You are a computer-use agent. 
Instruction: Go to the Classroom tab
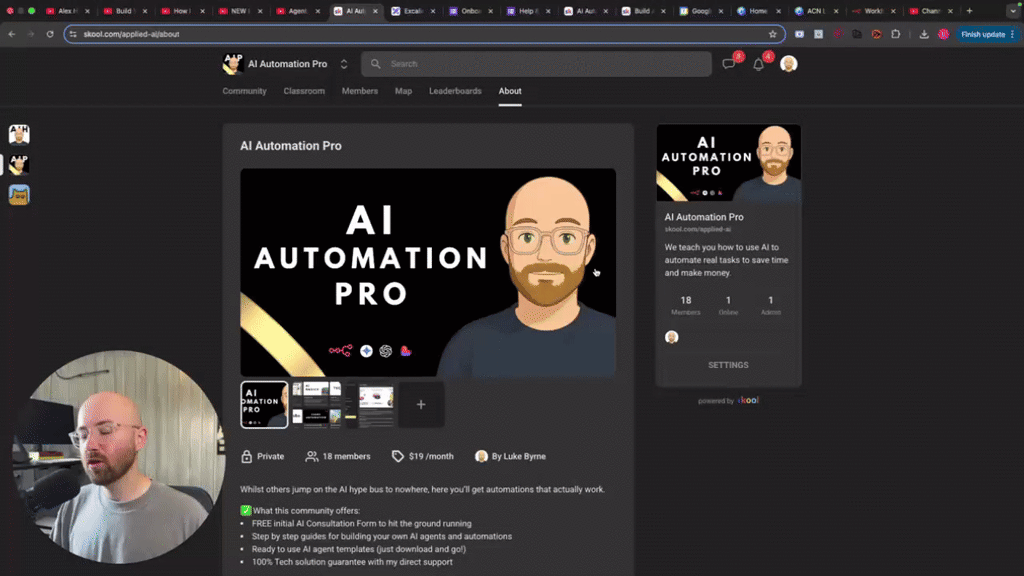click(x=304, y=91)
